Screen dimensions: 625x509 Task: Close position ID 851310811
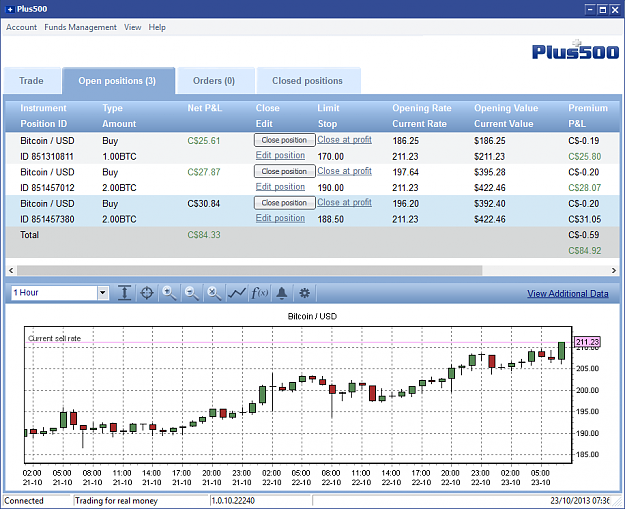coord(285,140)
